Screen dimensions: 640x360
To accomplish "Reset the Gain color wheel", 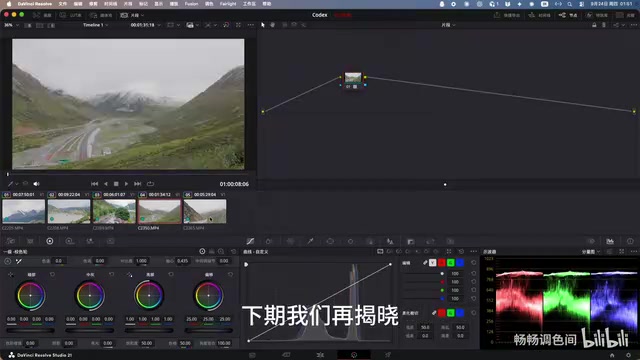I will pos(171,274).
